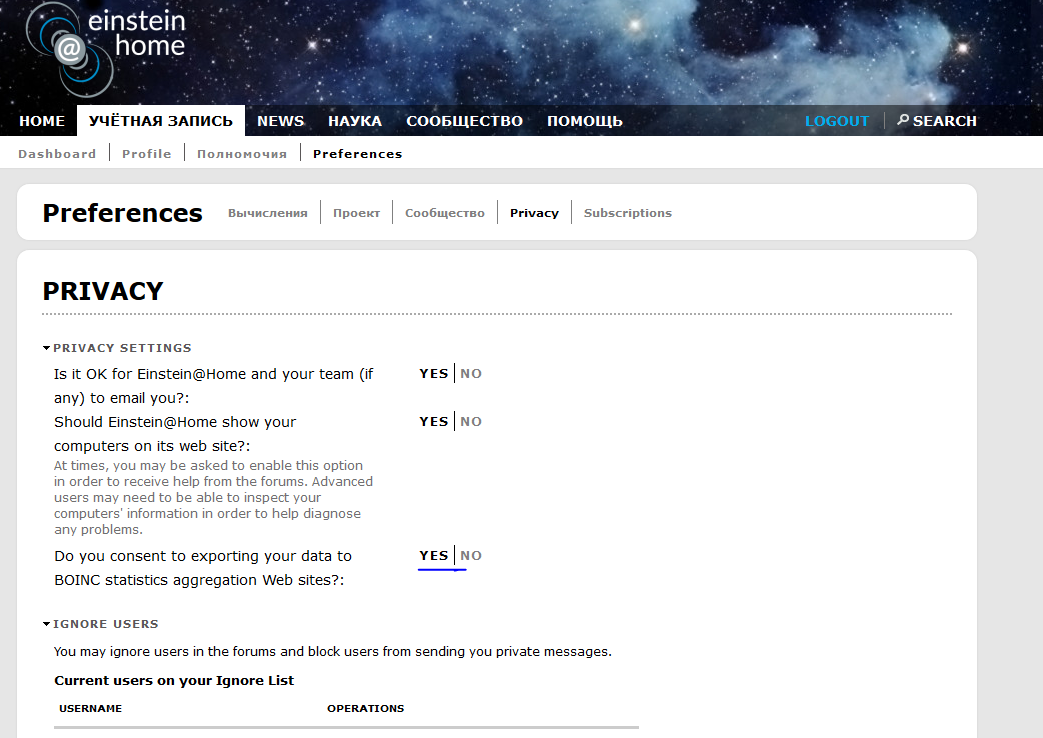Open the НАУКА menu

click(x=355, y=121)
